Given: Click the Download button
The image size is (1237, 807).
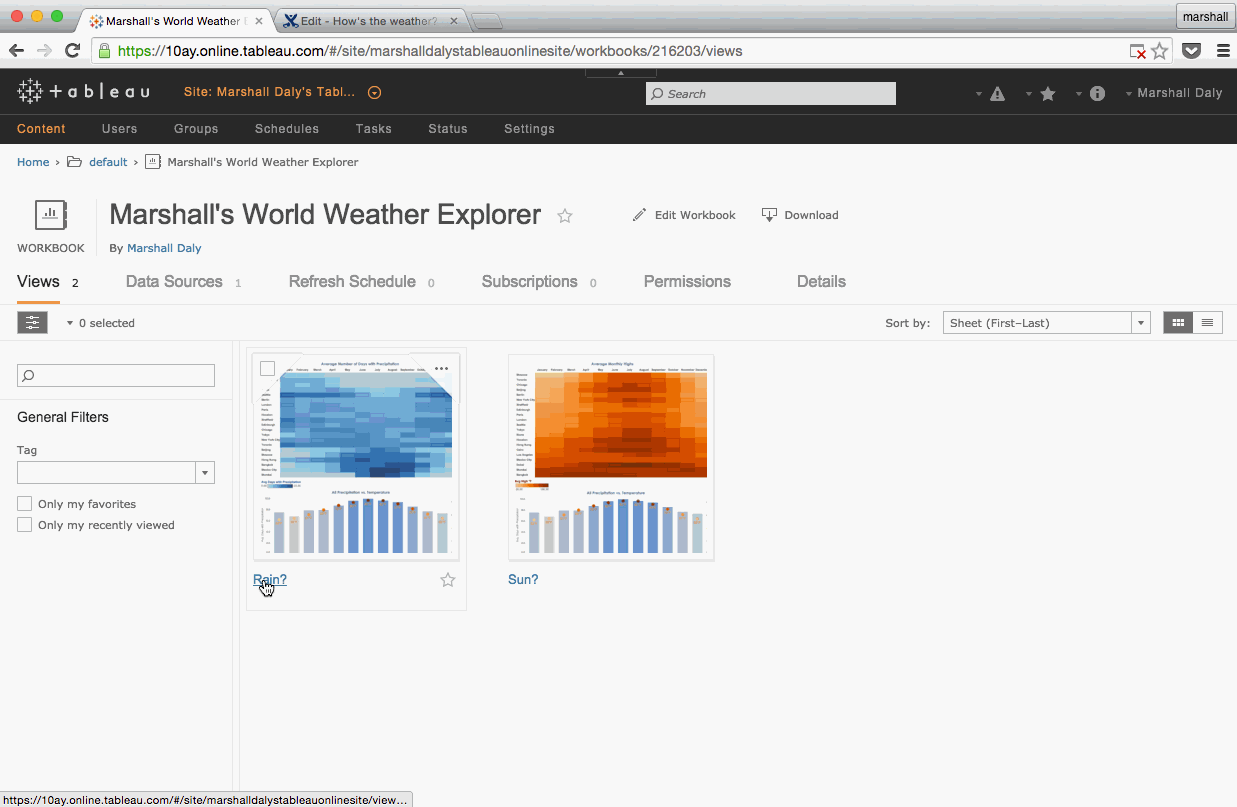Looking at the screenshot, I should coord(800,215).
